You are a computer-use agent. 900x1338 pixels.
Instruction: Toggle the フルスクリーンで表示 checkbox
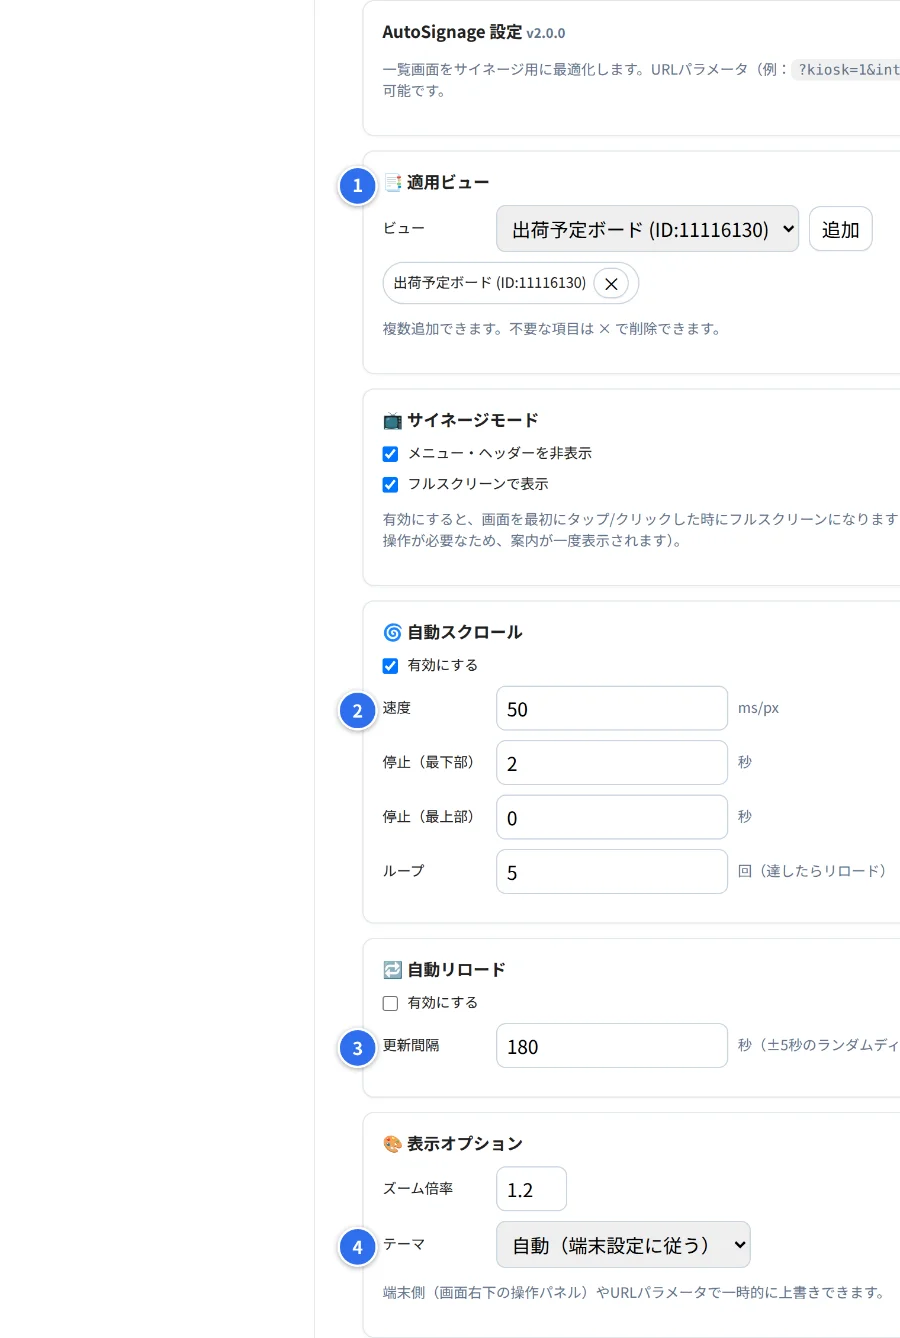390,485
